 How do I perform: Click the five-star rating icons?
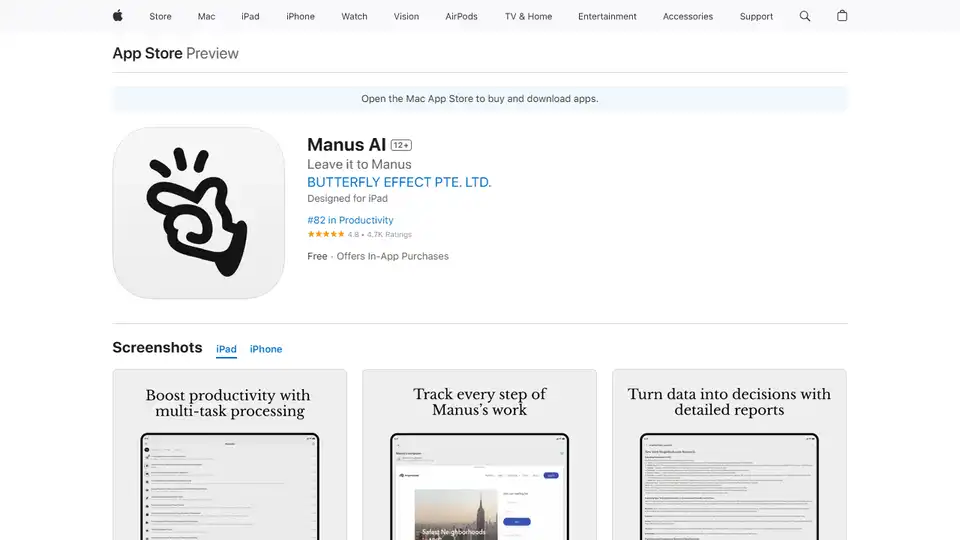tap(326, 234)
